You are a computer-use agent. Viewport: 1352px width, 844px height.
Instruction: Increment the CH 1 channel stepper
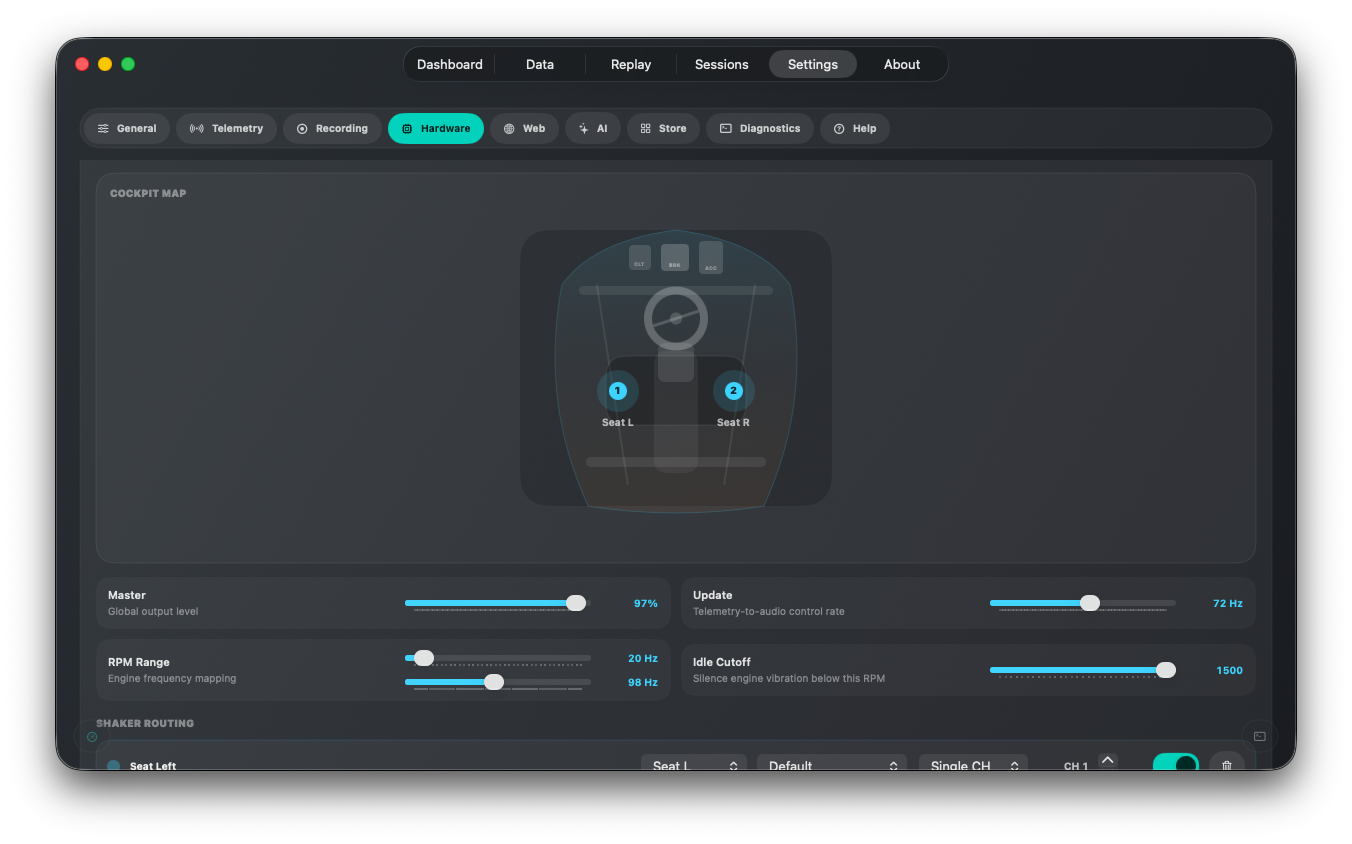point(1107,760)
